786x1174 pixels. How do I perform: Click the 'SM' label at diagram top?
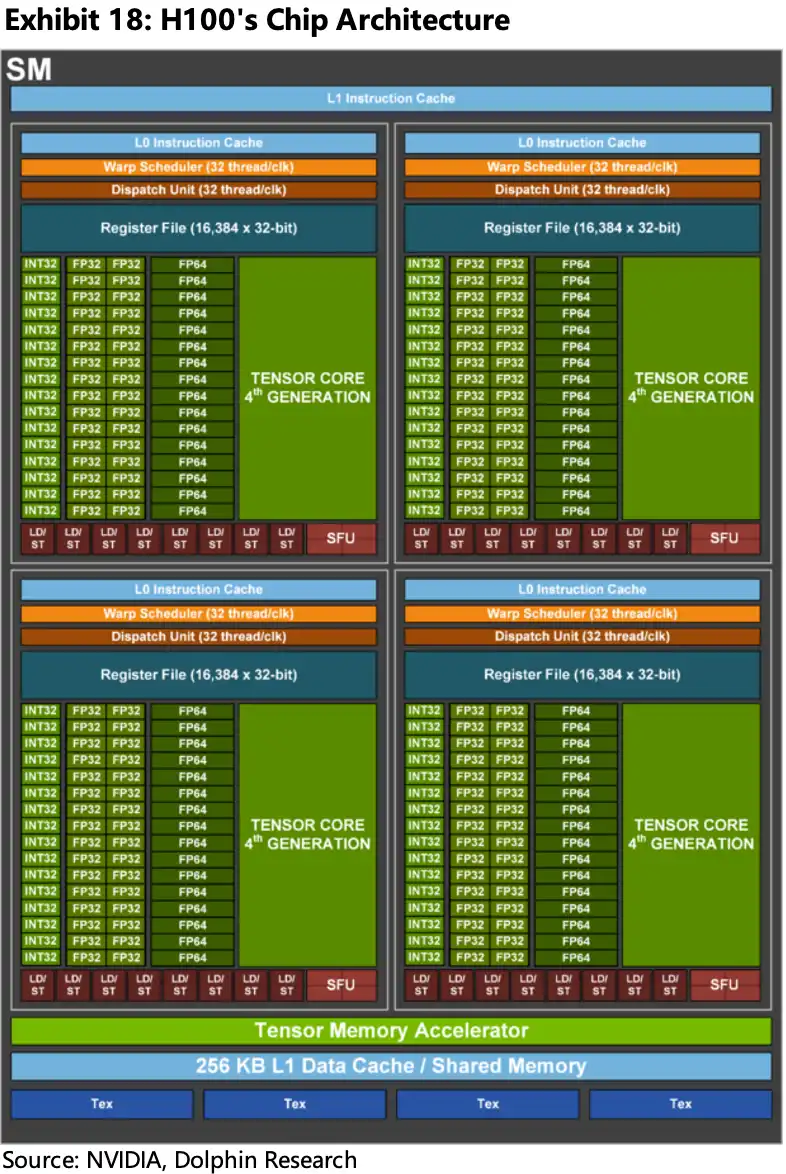click(29, 70)
